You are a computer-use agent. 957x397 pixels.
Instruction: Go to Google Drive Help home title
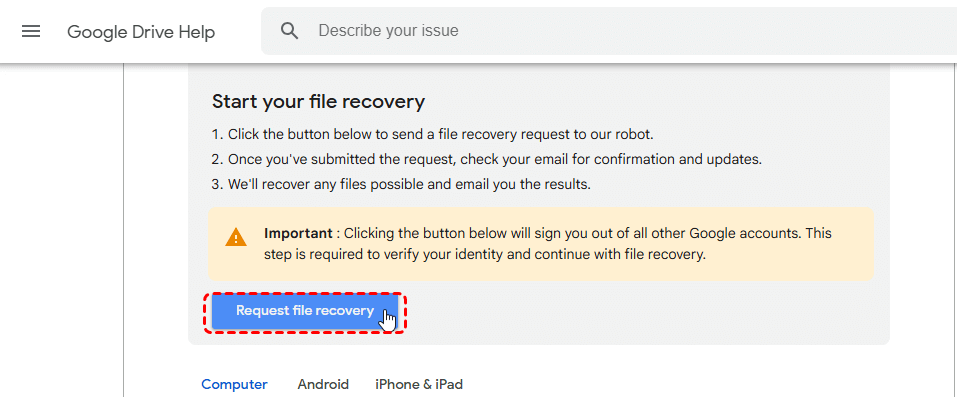[141, 32]
